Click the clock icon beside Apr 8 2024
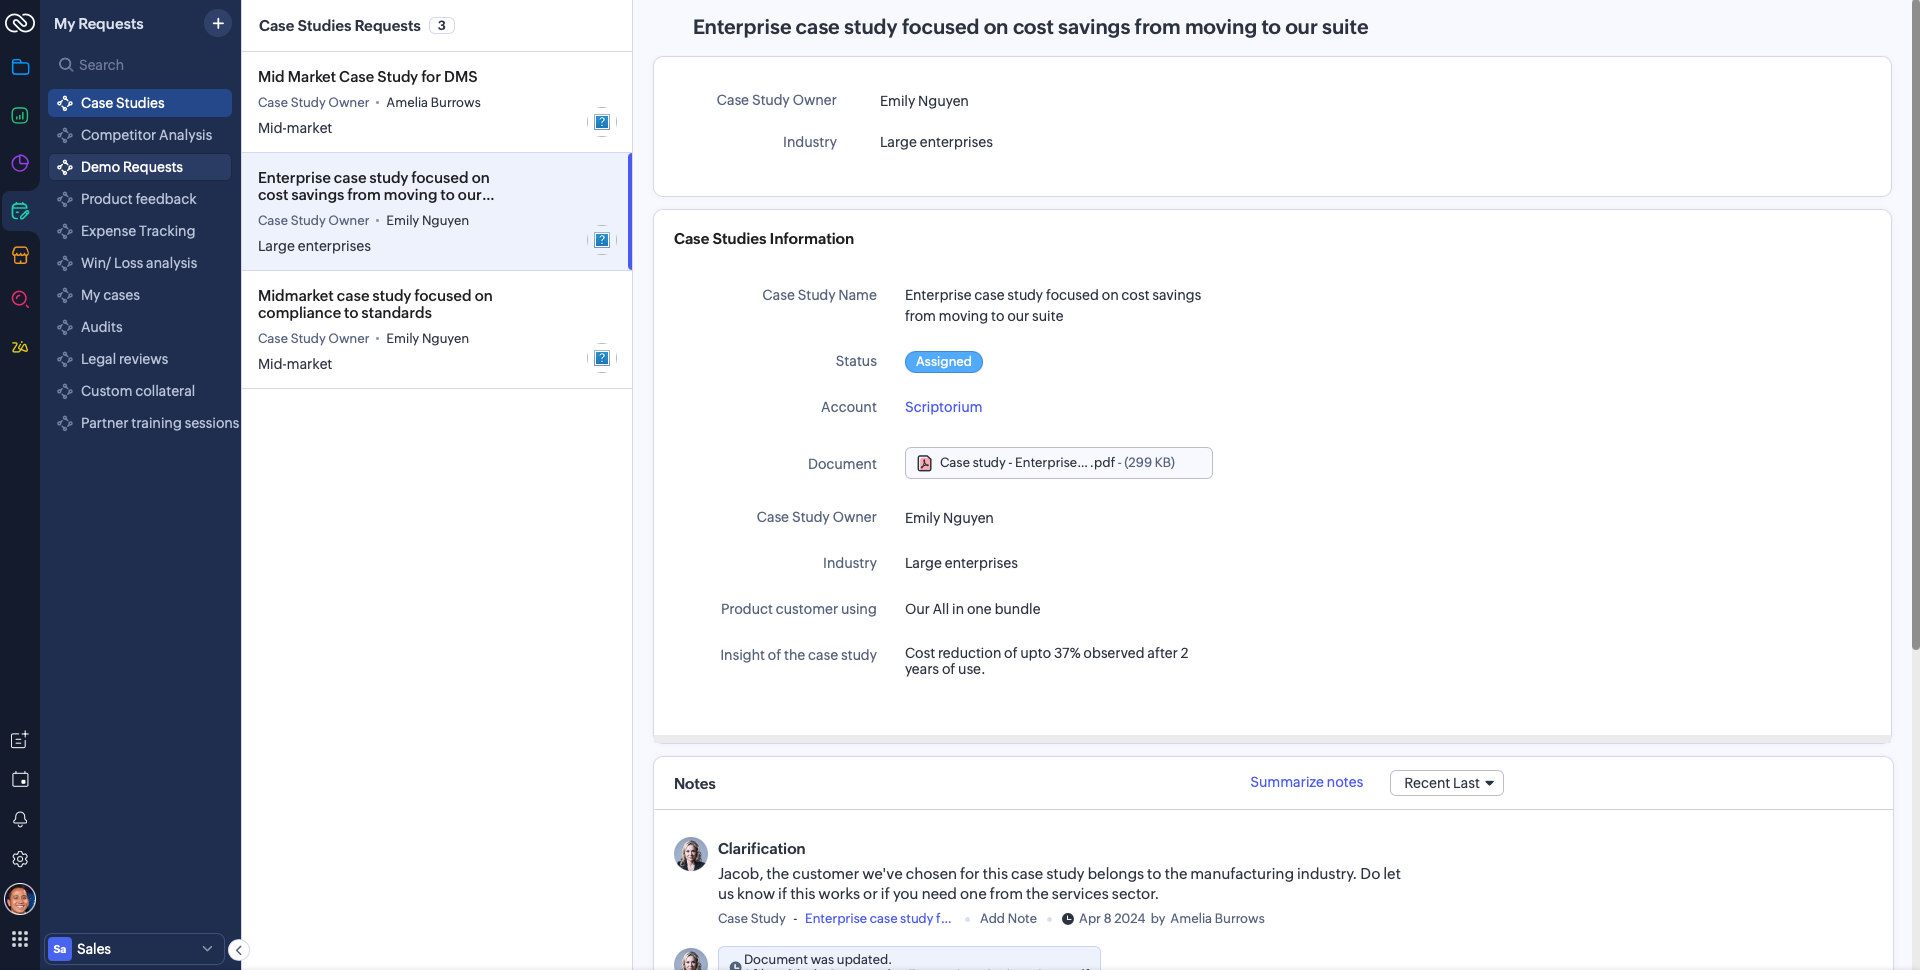Screen dimensions: 1920x970 pyautogui.click(x=1068, y=919)
